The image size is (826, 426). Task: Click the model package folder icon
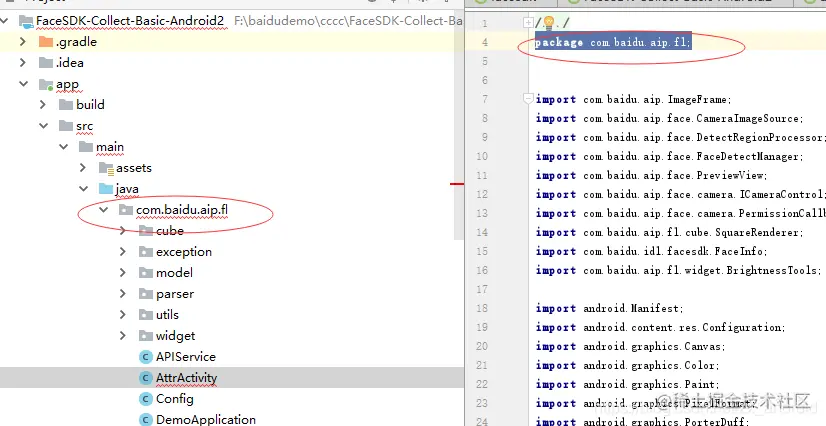146,273
